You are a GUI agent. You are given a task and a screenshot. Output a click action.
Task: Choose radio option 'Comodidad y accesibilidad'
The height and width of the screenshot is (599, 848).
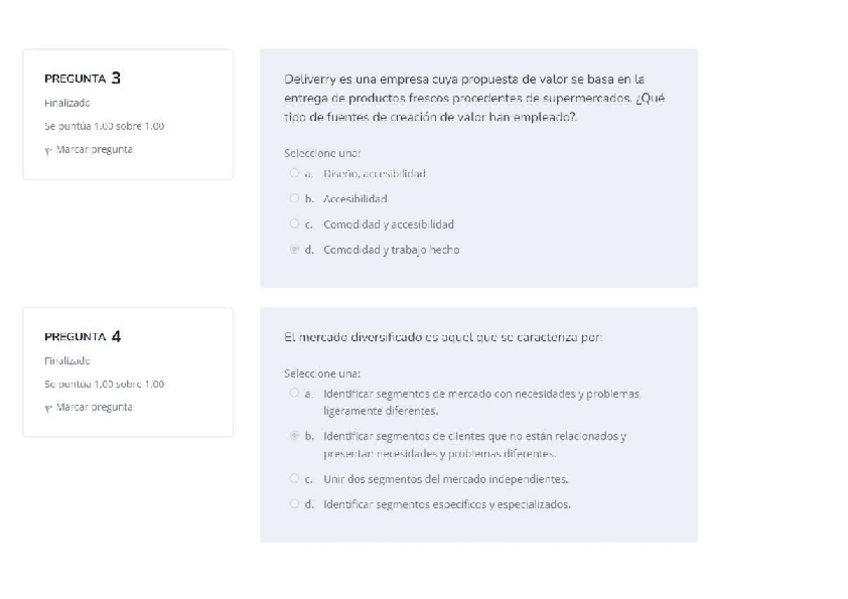coord(295,224)
